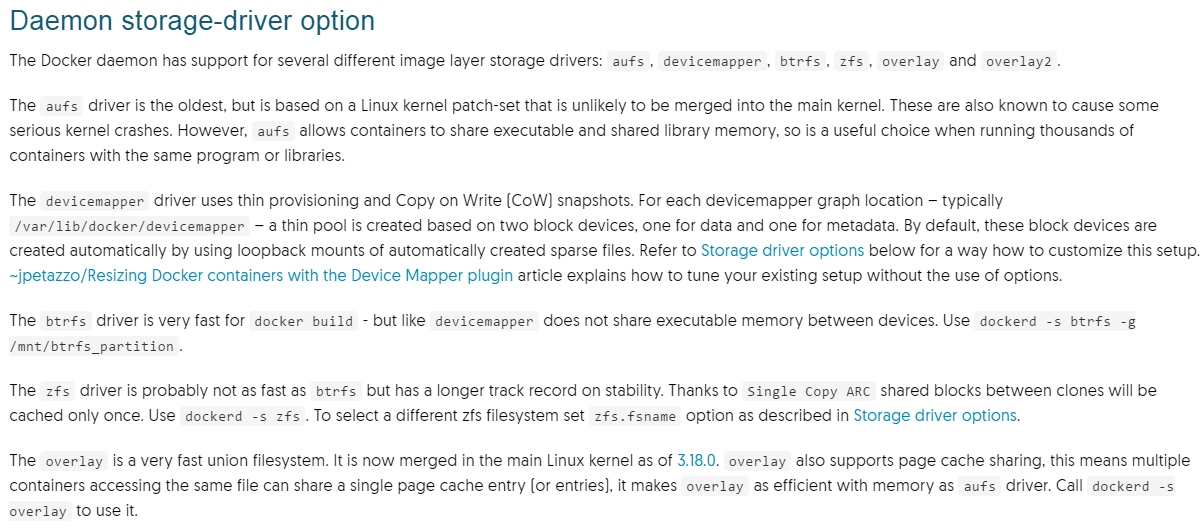Open the jpetazzo Resizing Docker containers article

[261, 275]
